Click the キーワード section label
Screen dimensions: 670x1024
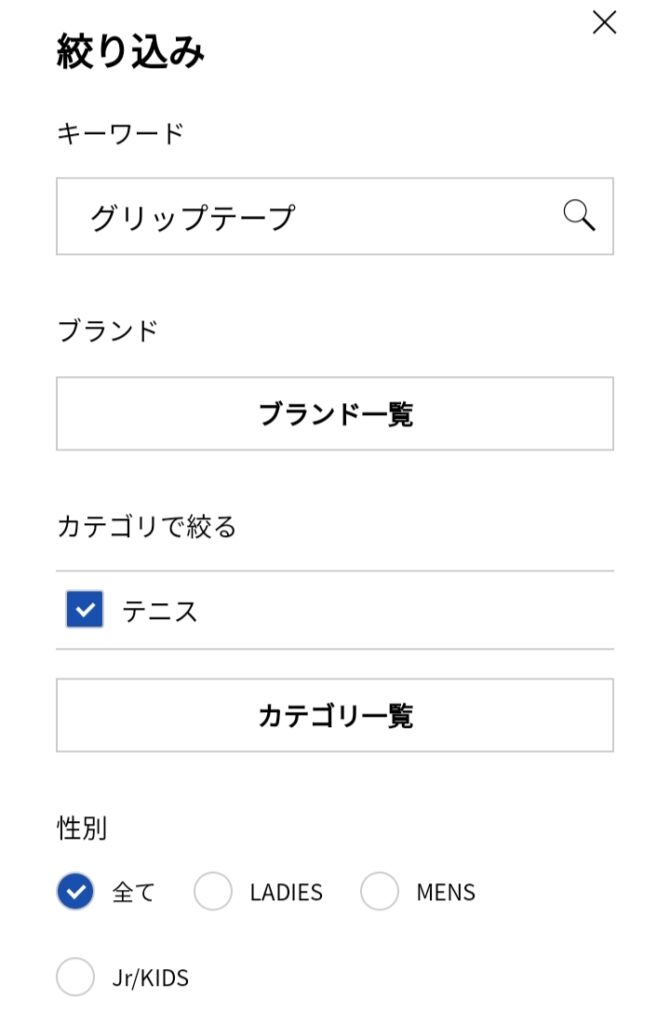[x=120, y=133]
